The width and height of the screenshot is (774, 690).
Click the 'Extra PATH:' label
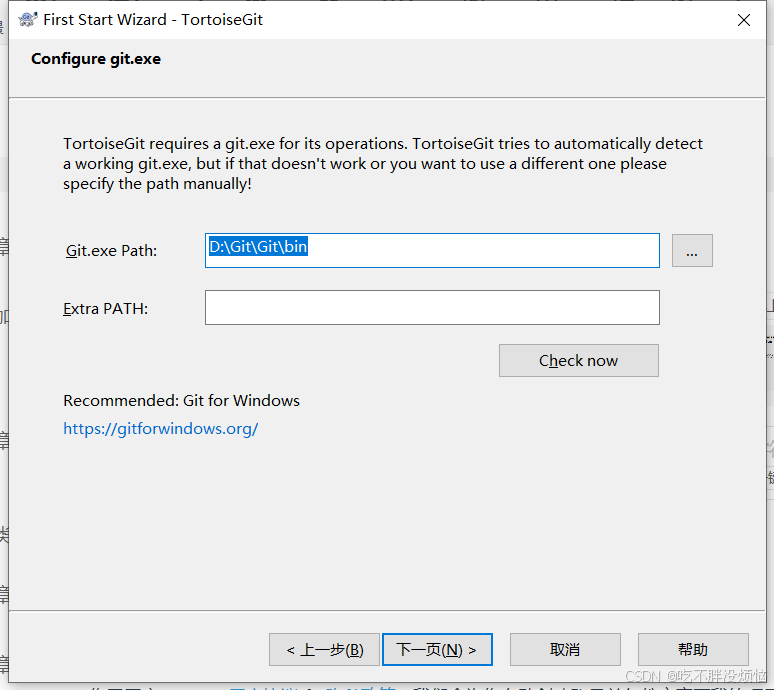(105, 308)
